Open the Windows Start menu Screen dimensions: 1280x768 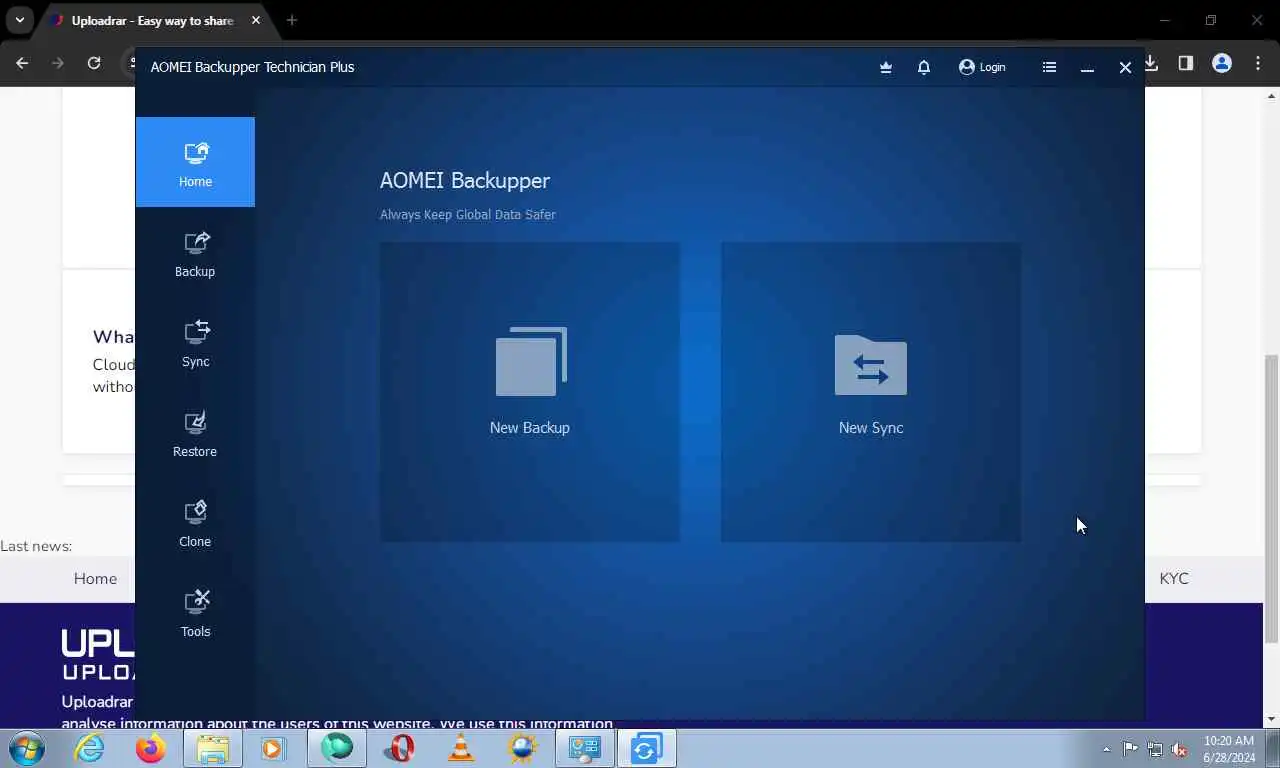point(27,748)
